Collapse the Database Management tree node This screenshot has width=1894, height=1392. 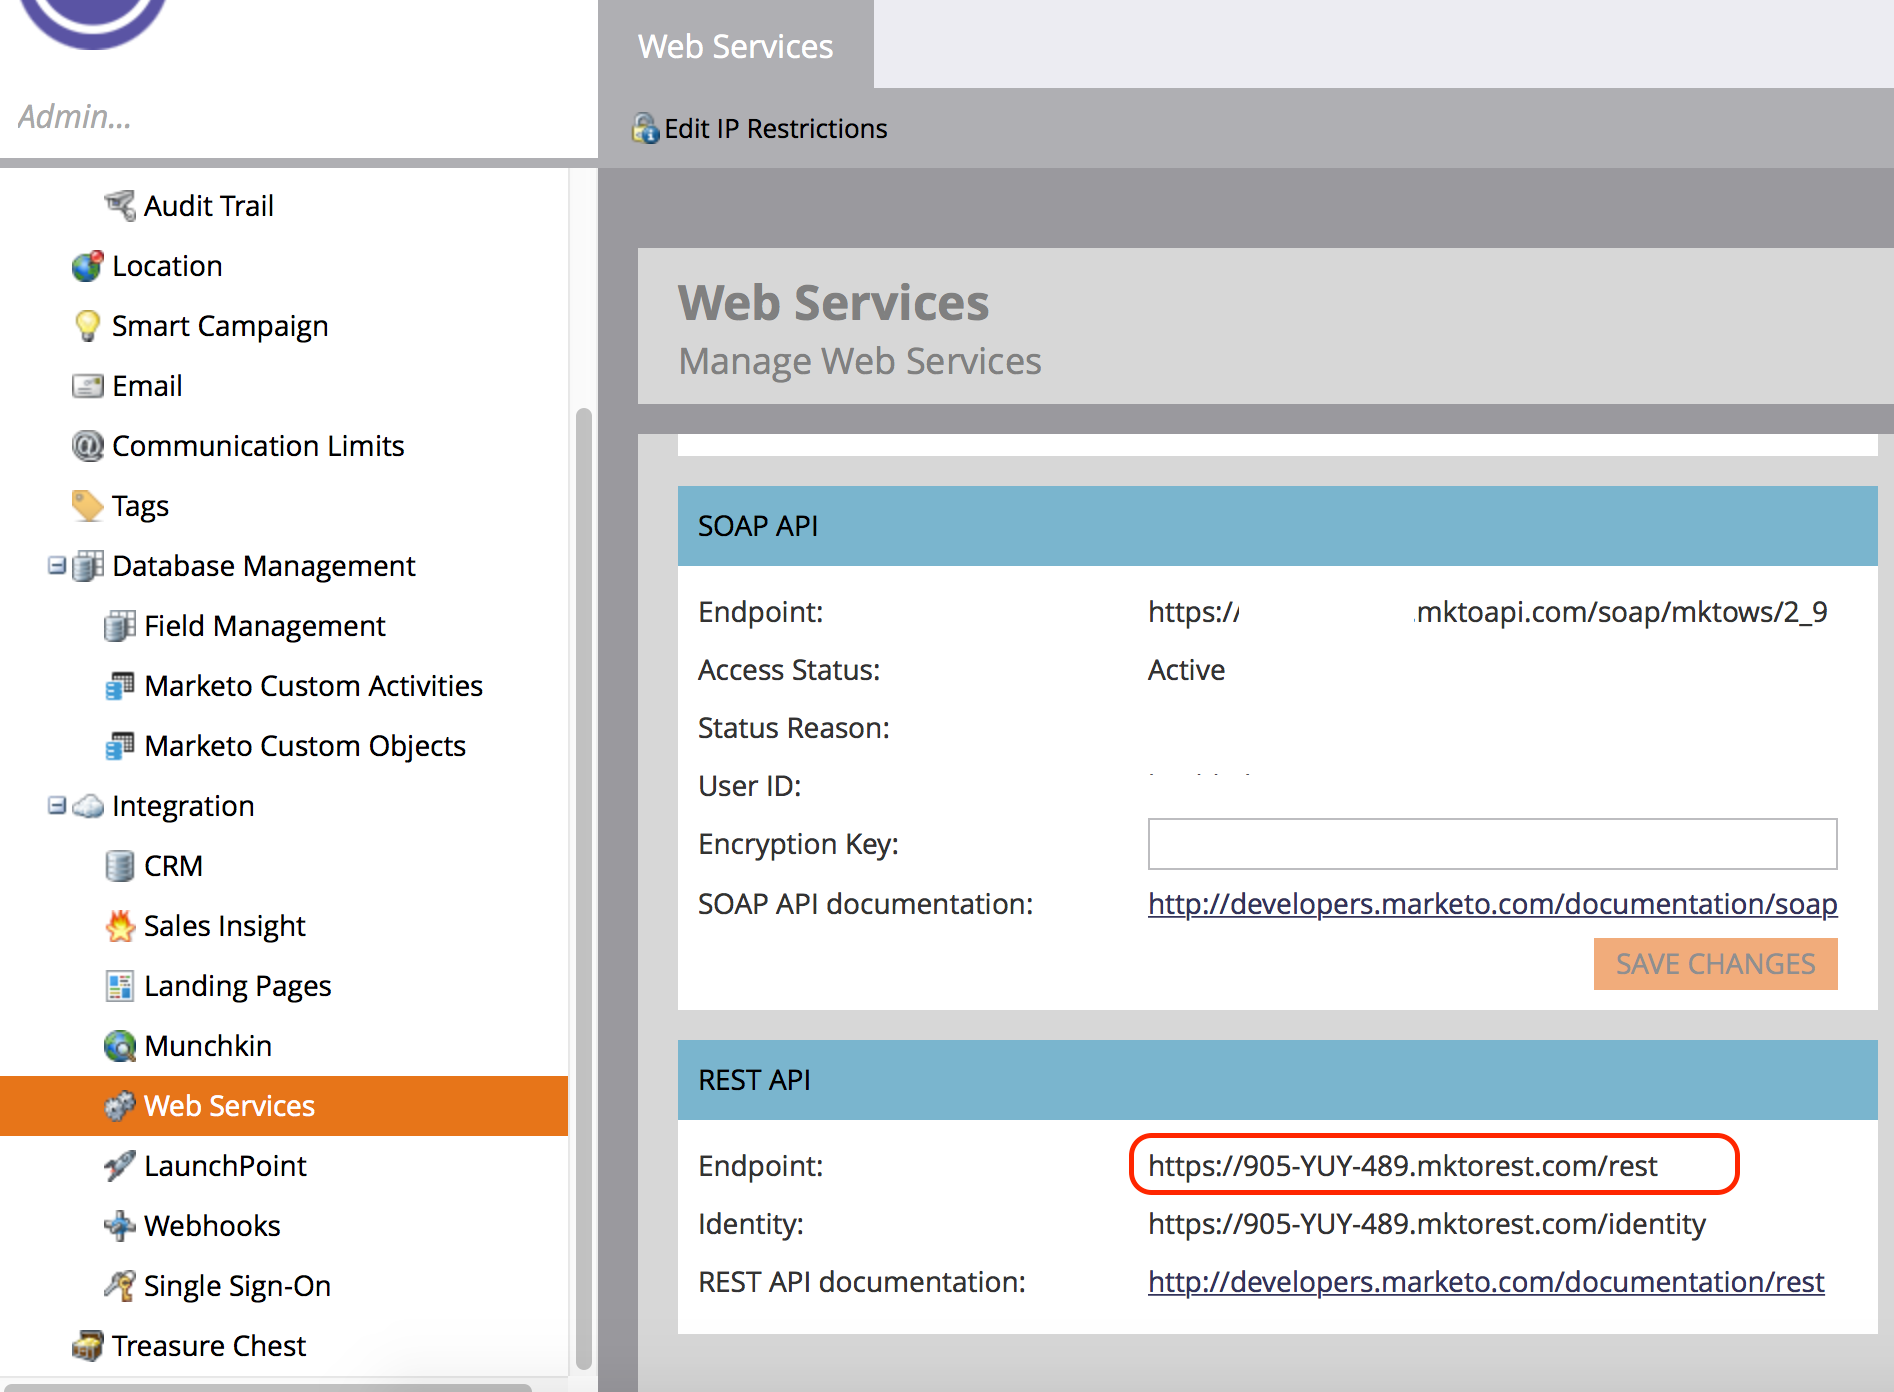[x=57, y=566]
